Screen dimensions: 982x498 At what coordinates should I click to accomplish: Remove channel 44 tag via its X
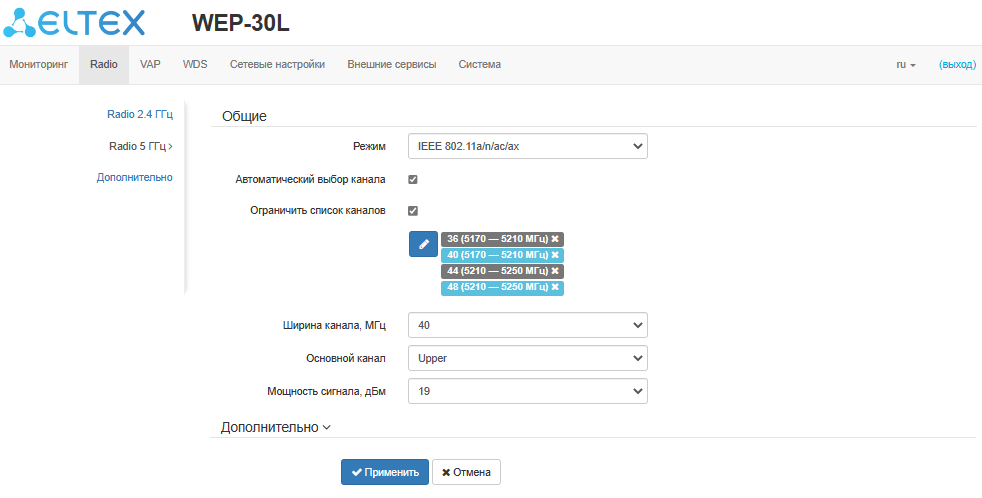pyautogui.click(x=556, y=271)
